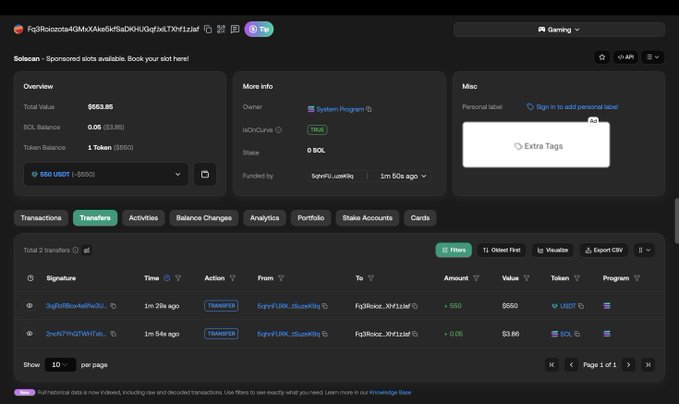Copy System Program address
The height and width of the screenshot is (404, 679).
[x=369, y=109]
